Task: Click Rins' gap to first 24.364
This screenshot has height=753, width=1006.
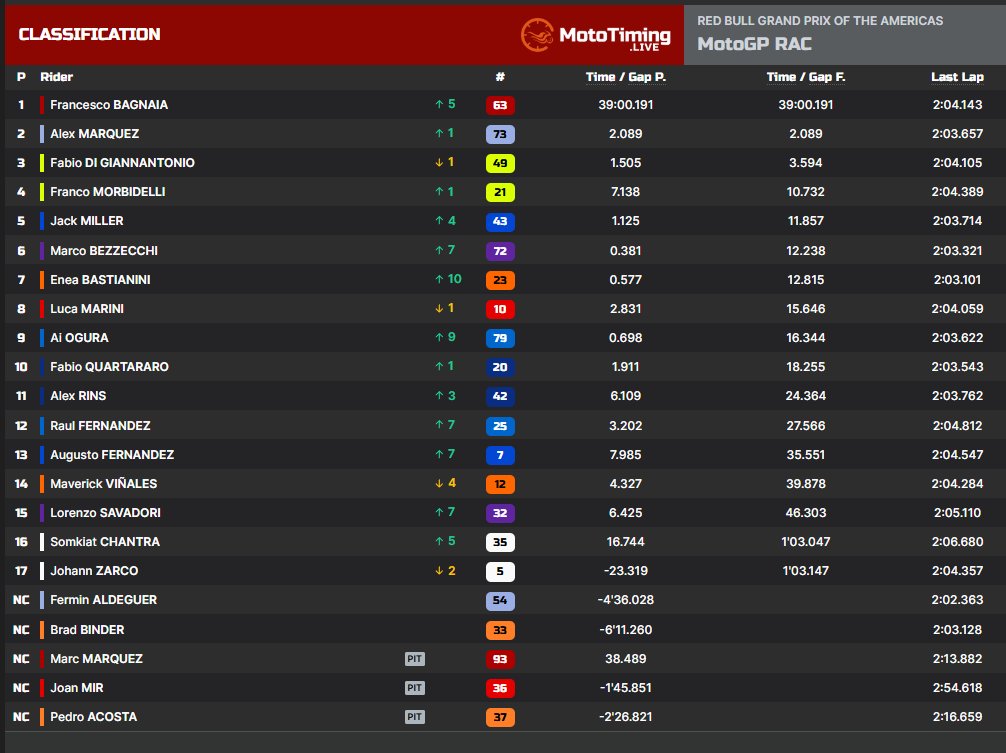Action: click(x=806, y=396)
